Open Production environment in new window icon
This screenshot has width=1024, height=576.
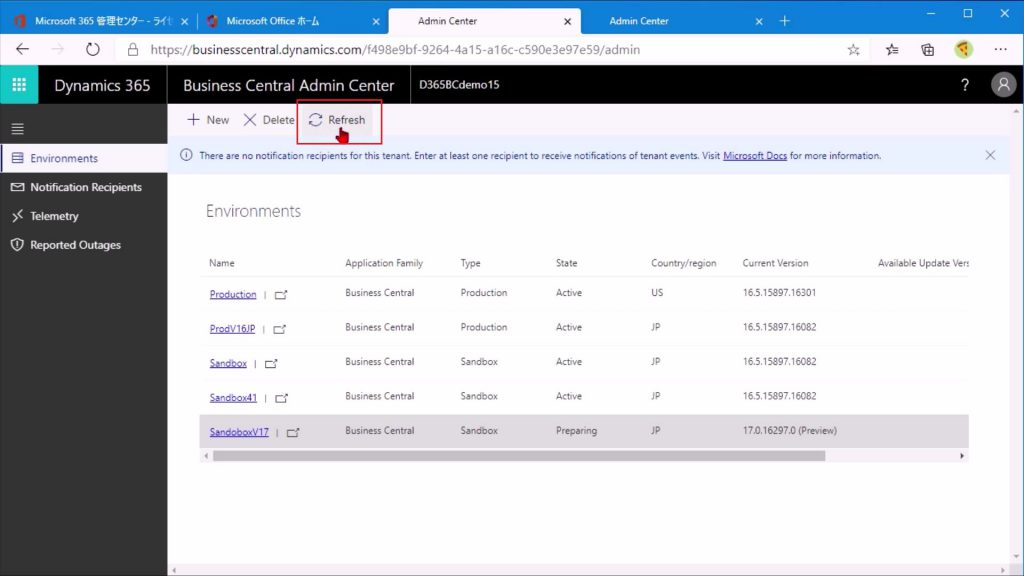(281, 295)
